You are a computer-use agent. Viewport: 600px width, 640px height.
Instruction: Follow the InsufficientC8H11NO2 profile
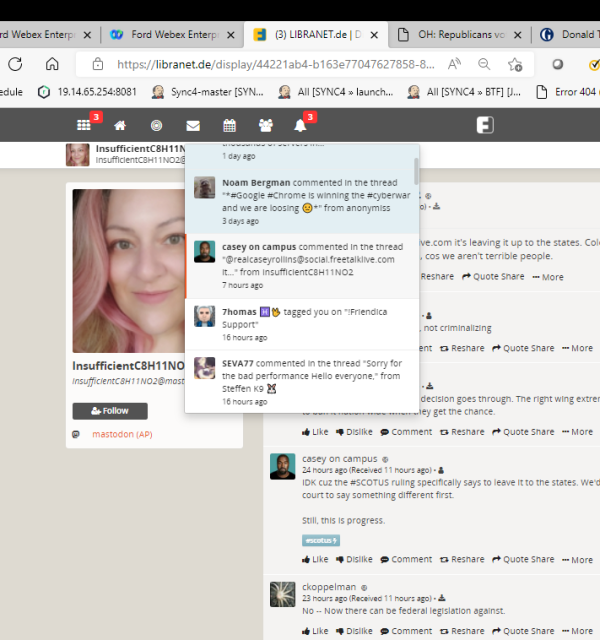tap(110, 411)
